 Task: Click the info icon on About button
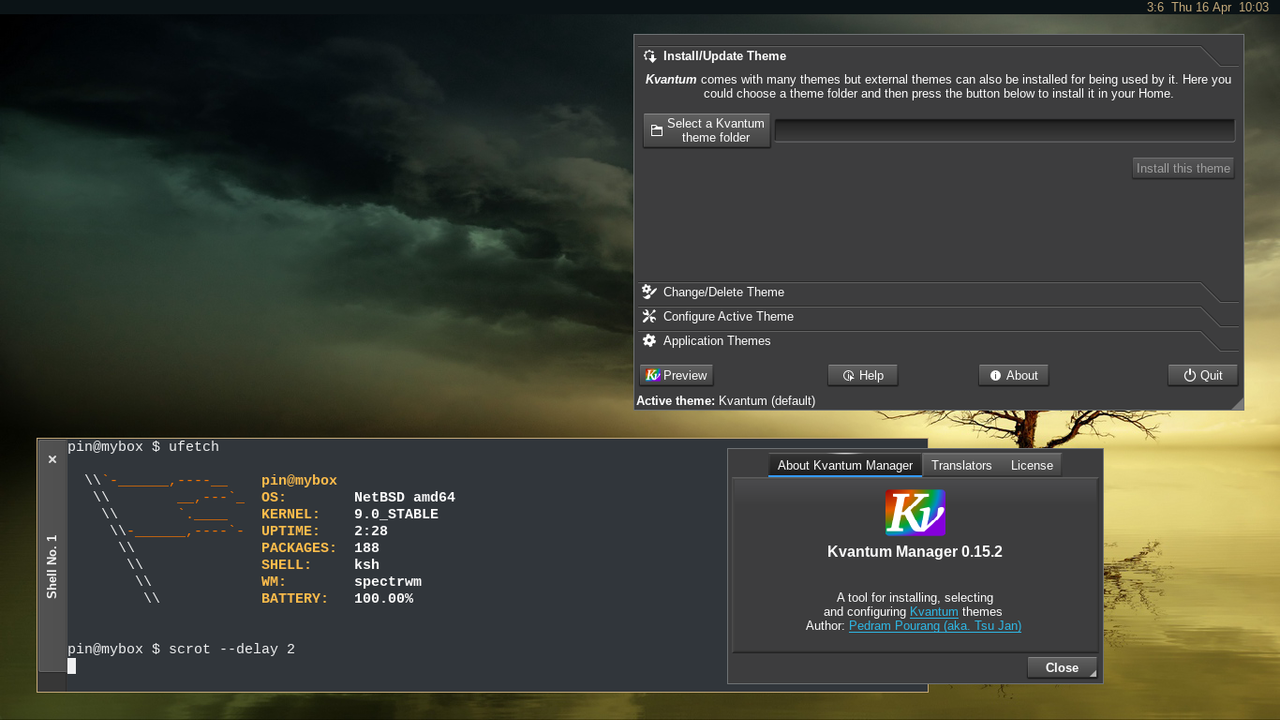996,376
